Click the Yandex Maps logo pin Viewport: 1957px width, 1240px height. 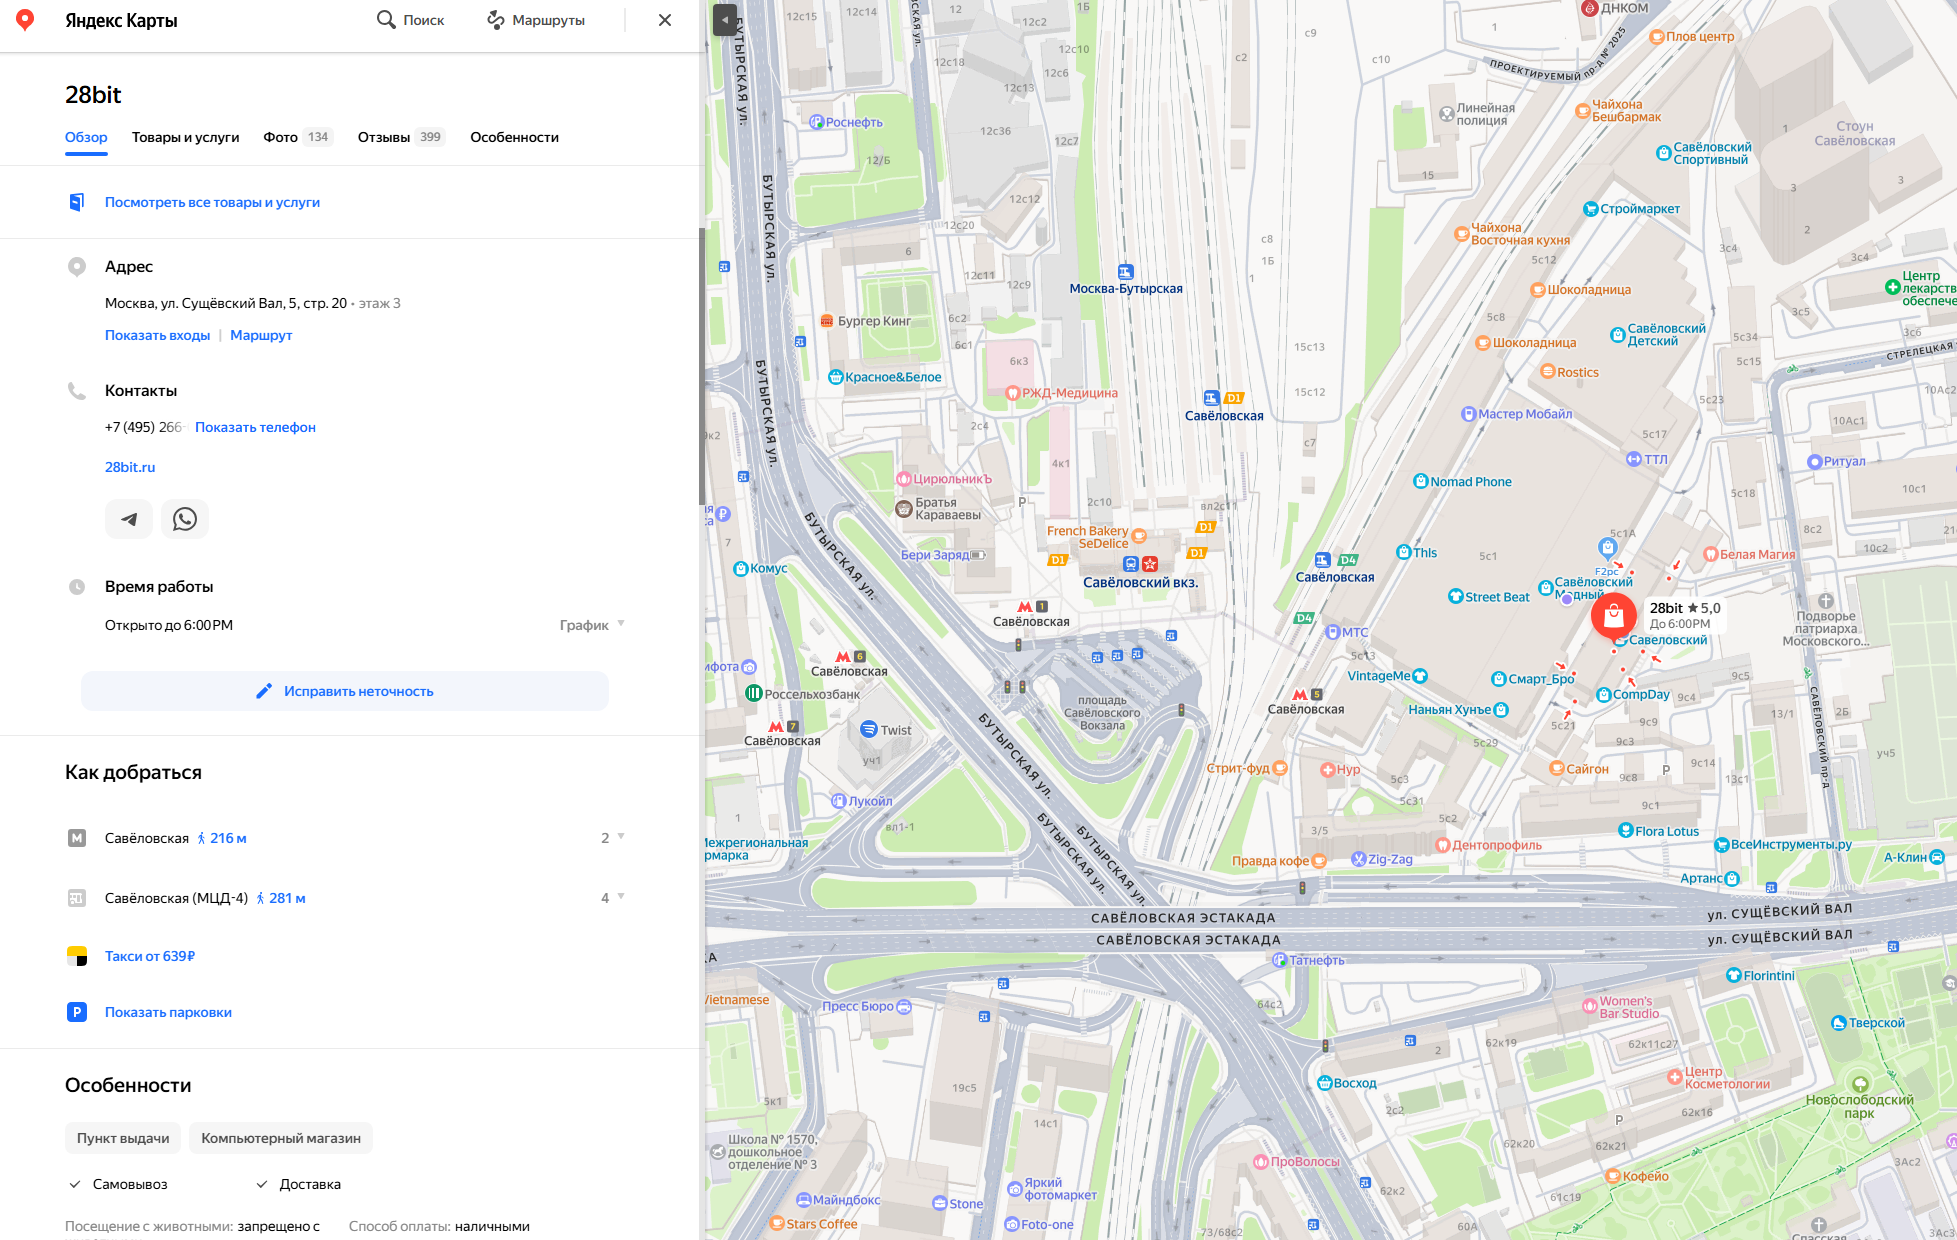point(25,20)
